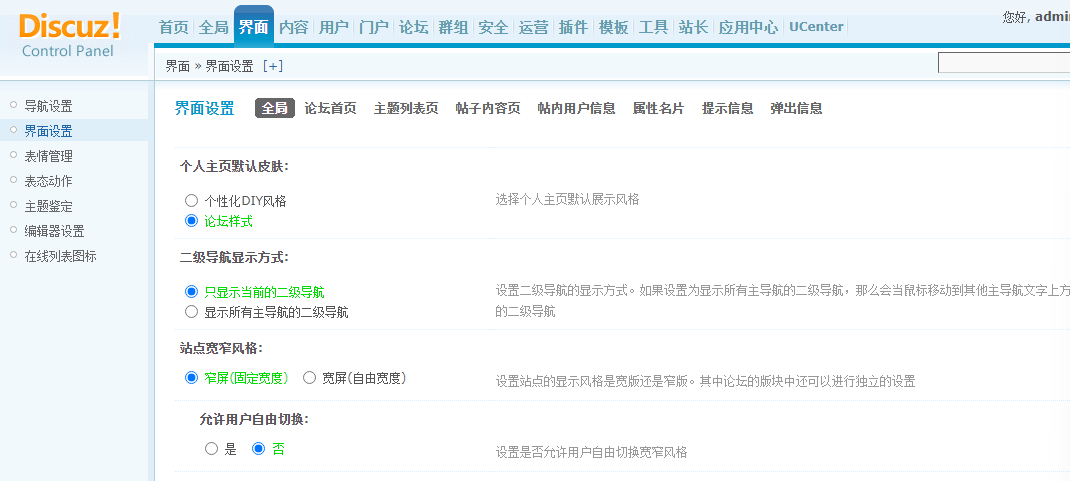Screen dimensions: 1070x481
Task: Select 显示所有主导航的二级导航 option
Action: point(192,312)
